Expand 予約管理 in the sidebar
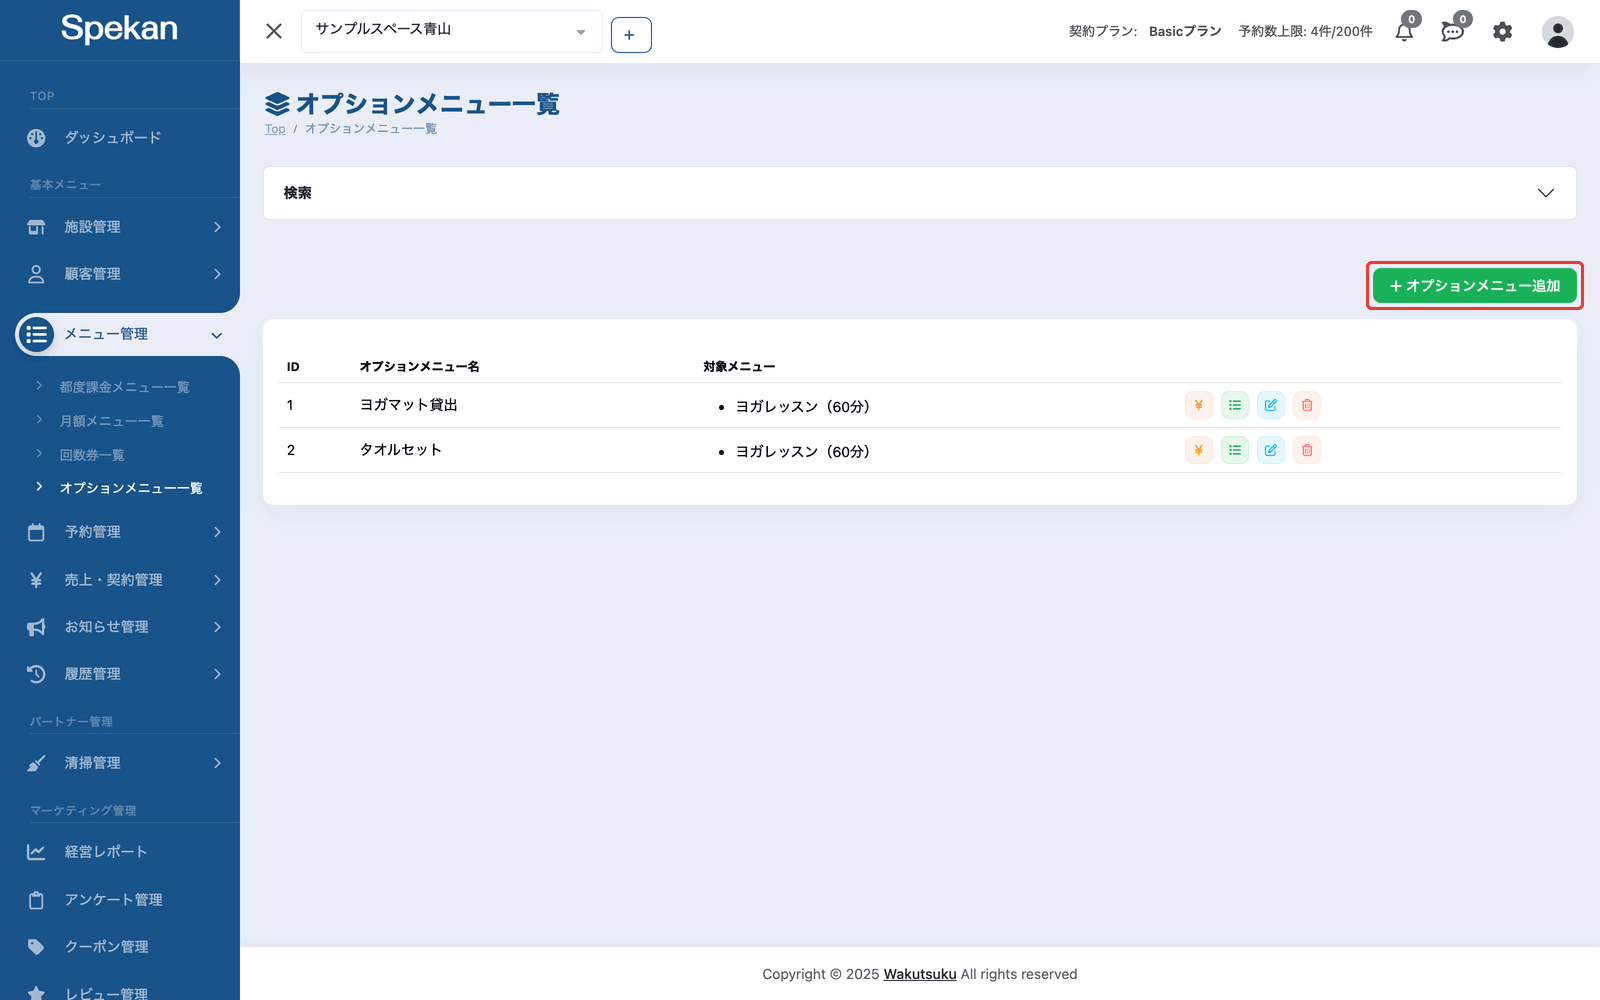 coord(120,532)
